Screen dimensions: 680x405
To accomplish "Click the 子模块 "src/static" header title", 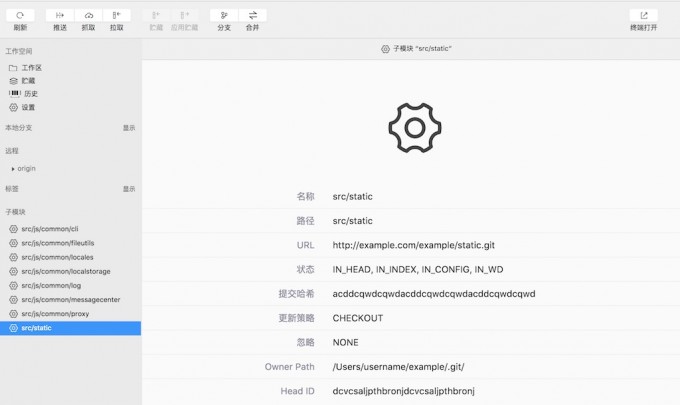I will pos(422,49).
